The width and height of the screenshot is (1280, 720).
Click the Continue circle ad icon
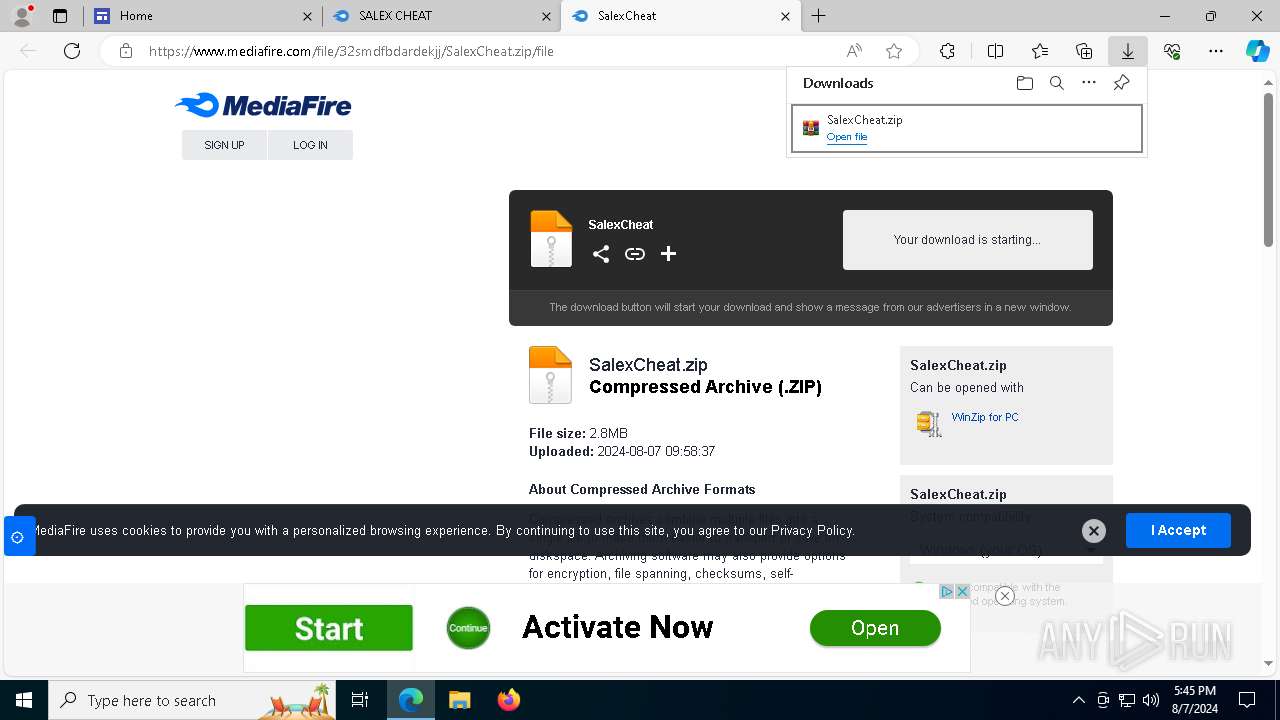[x=468, y=628]
